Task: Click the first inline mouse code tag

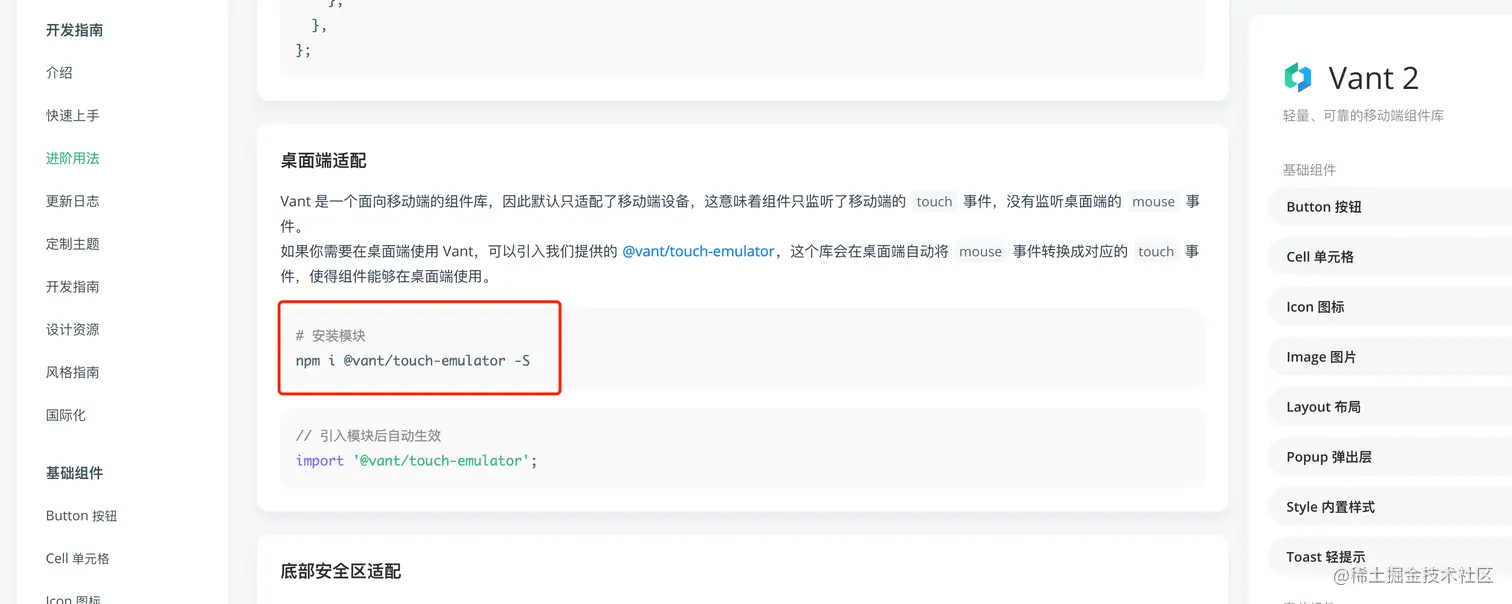Action: [x=1153, y=201]
